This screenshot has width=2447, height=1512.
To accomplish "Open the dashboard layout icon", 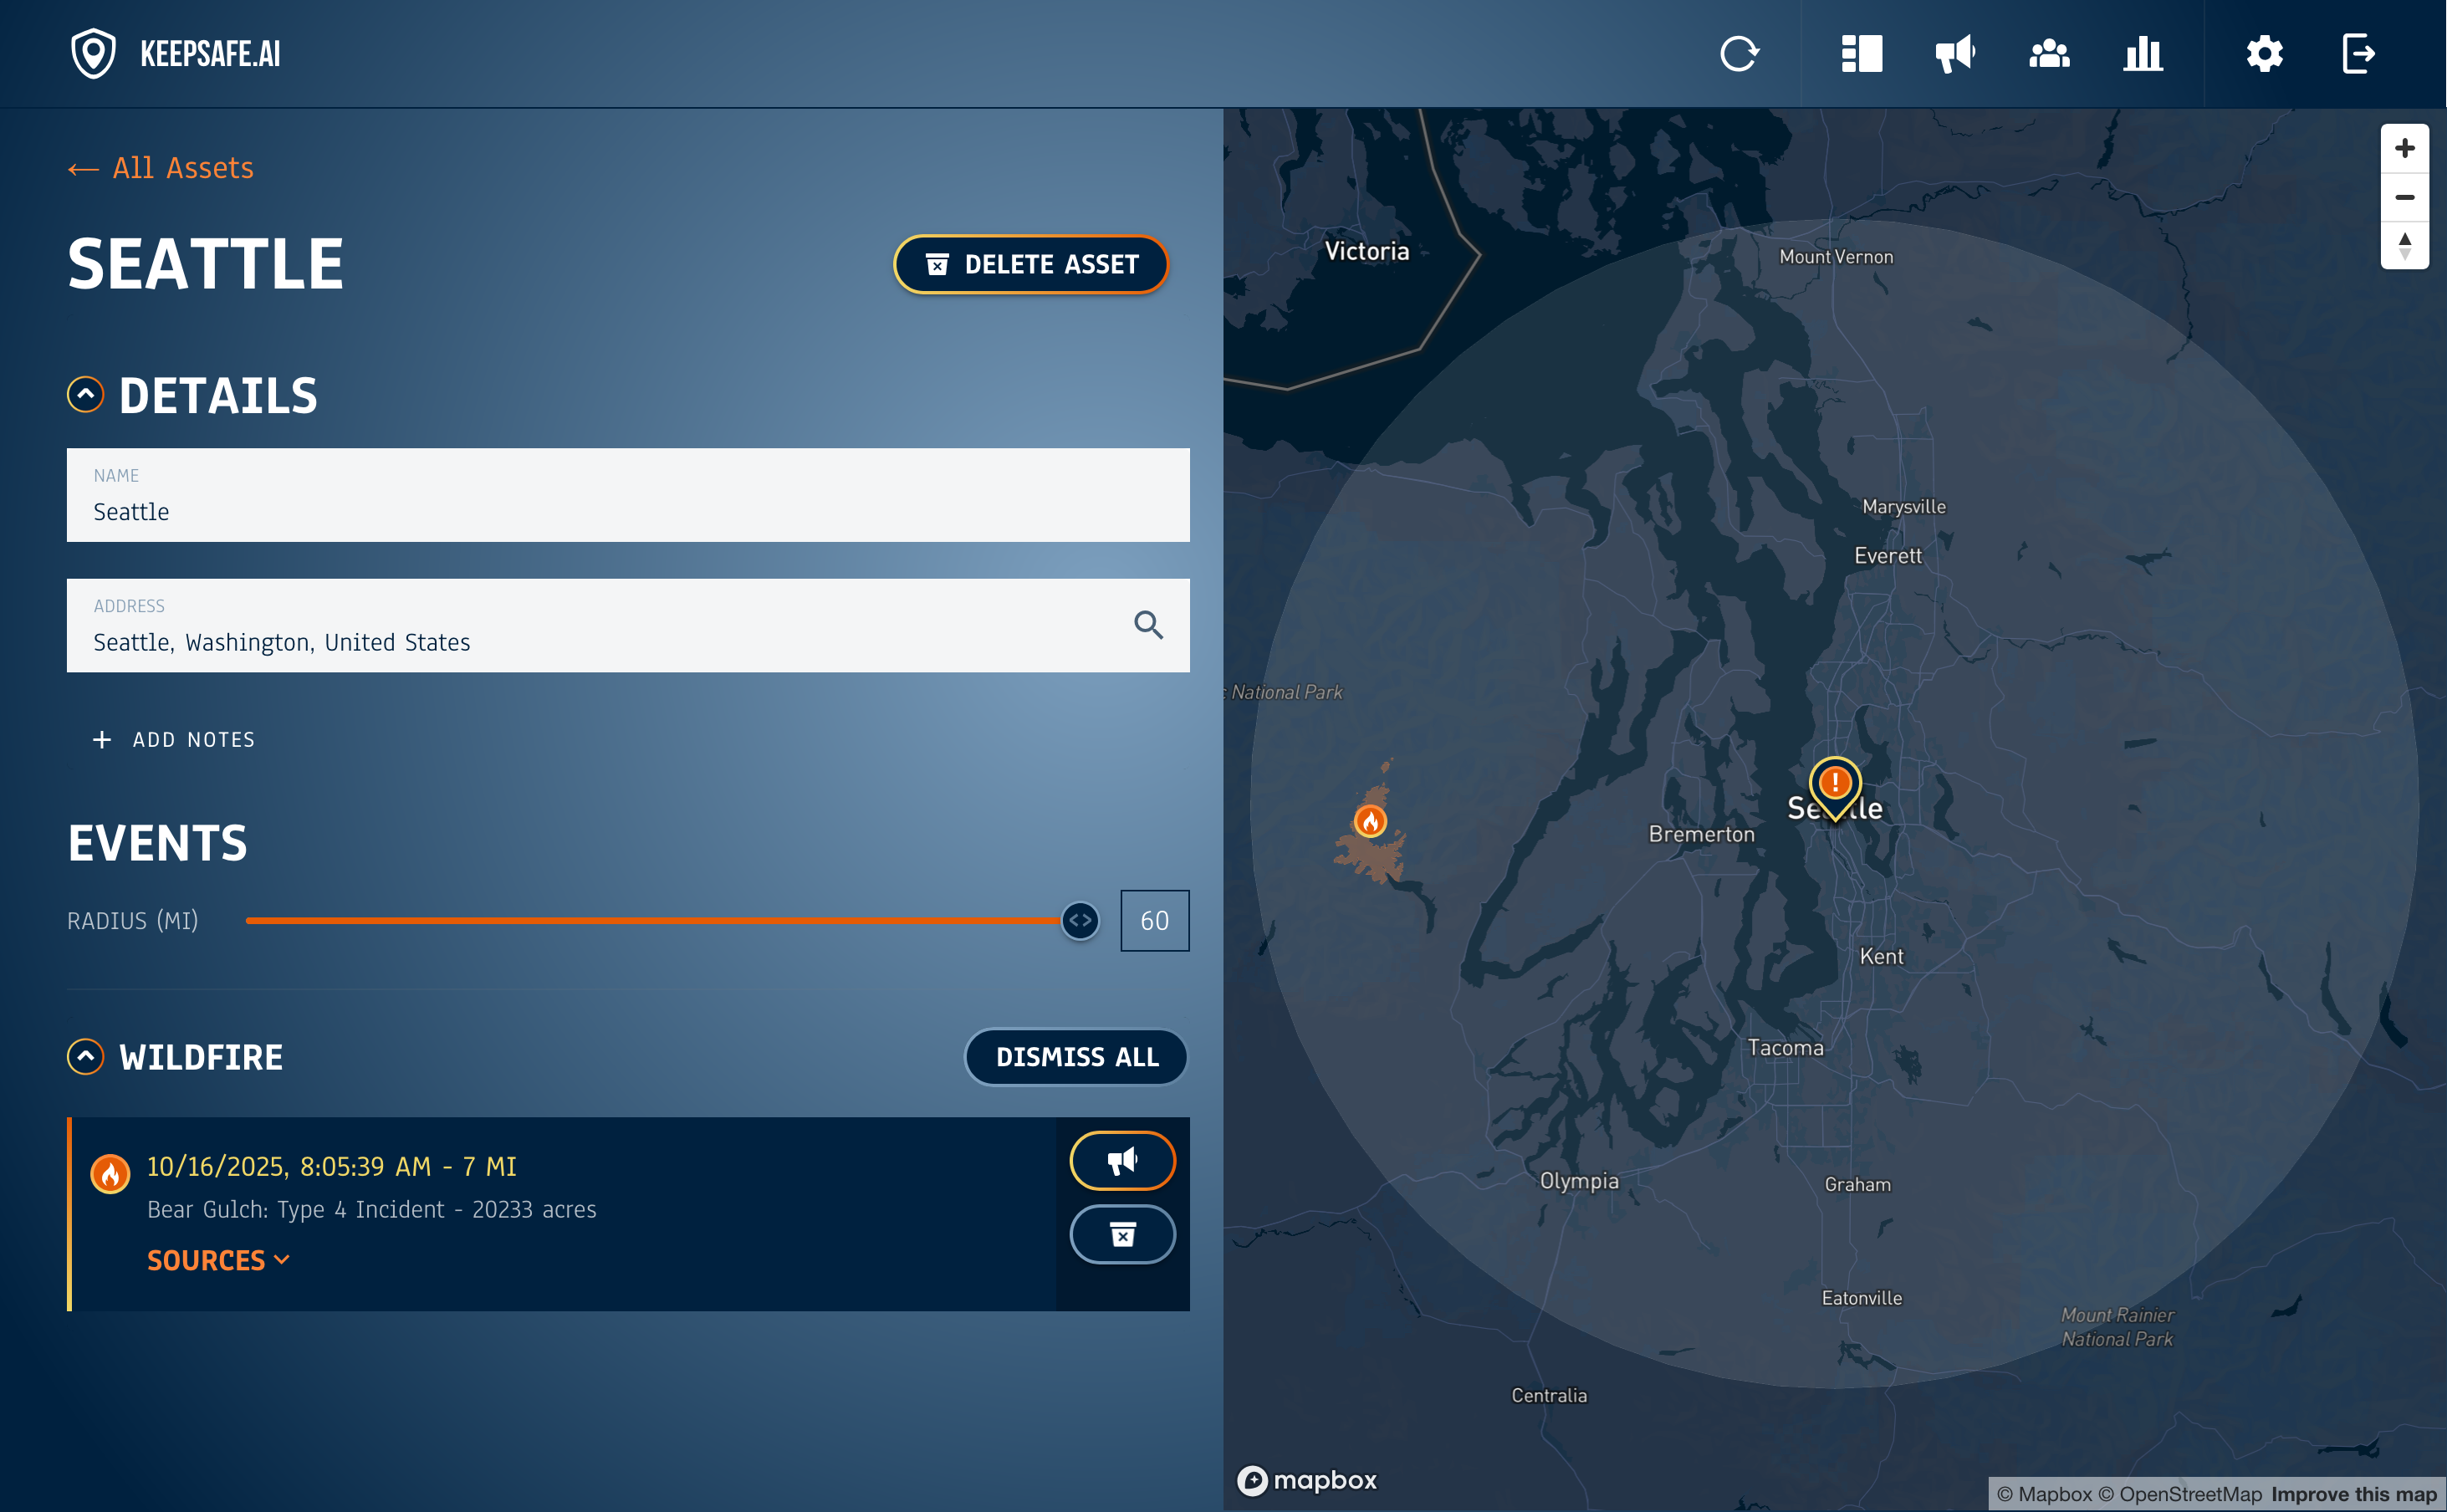I will click(x=1861, y=54).
